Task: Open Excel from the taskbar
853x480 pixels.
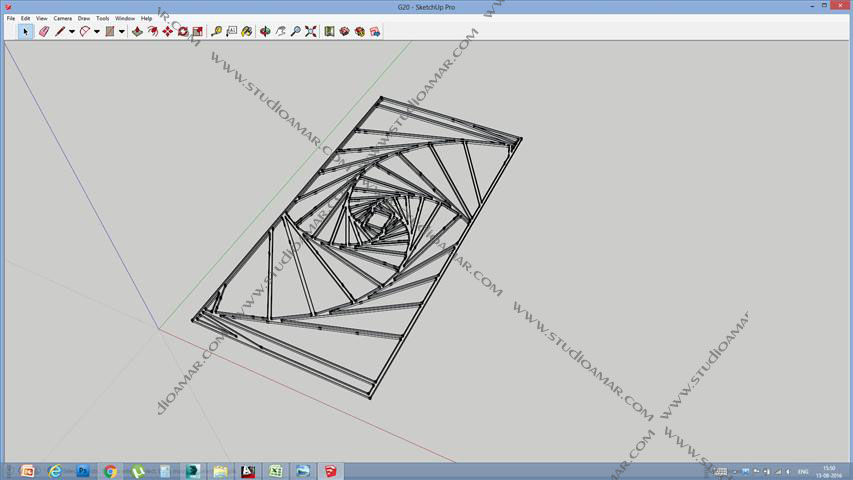Action: coord(276,471)
